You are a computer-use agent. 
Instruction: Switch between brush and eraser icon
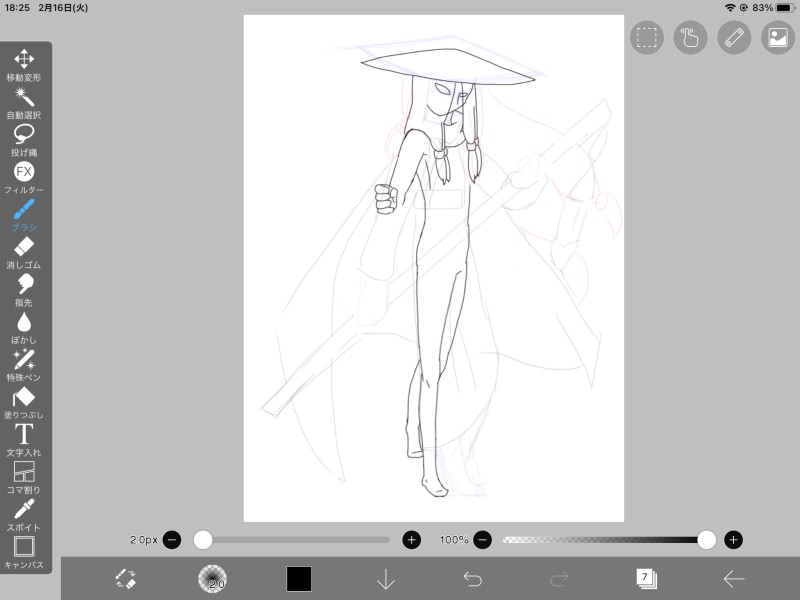pos(126,579)
